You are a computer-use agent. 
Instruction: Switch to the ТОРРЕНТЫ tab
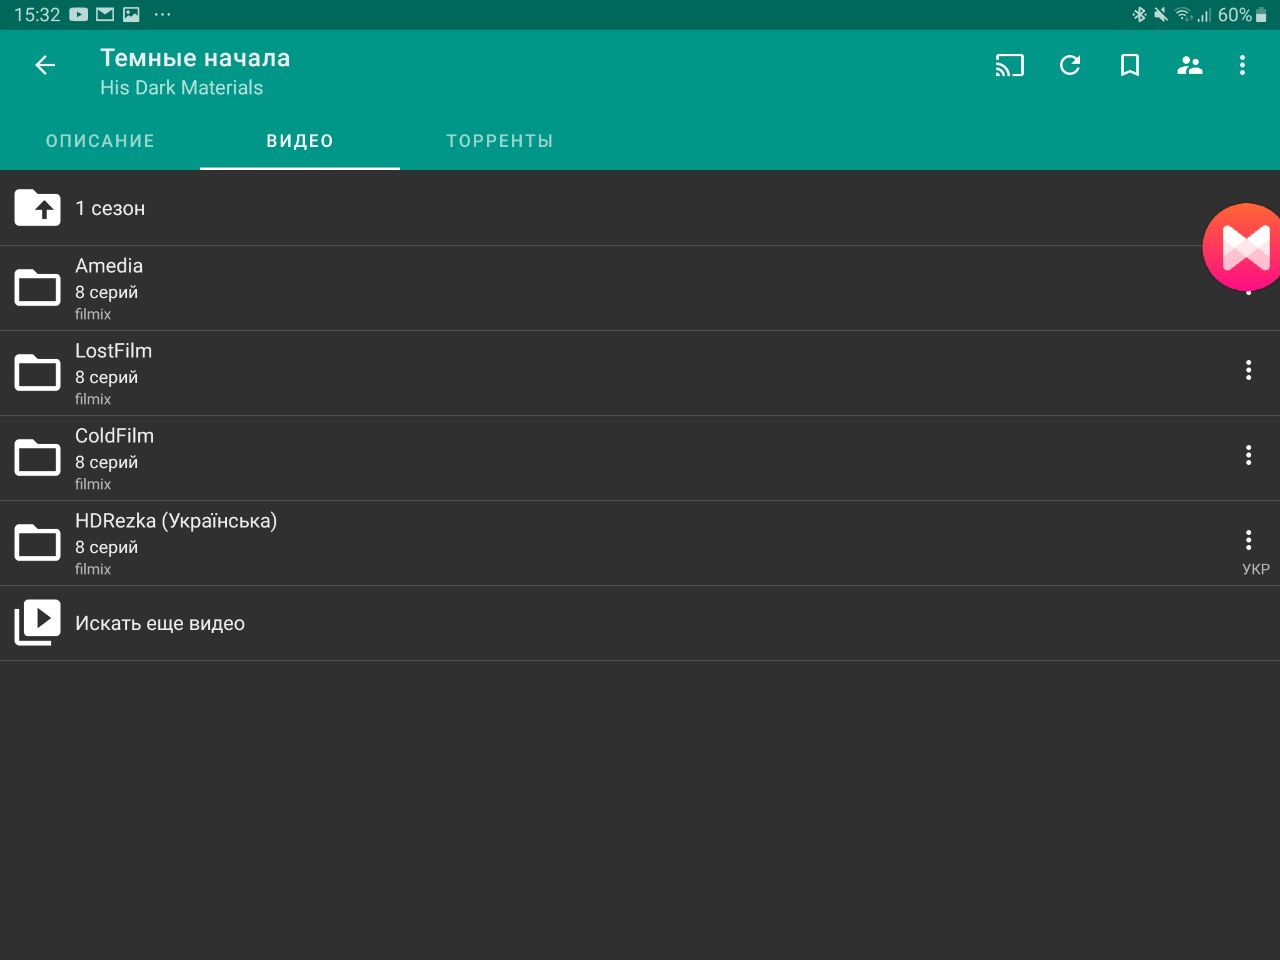click(x=500, y=141)
